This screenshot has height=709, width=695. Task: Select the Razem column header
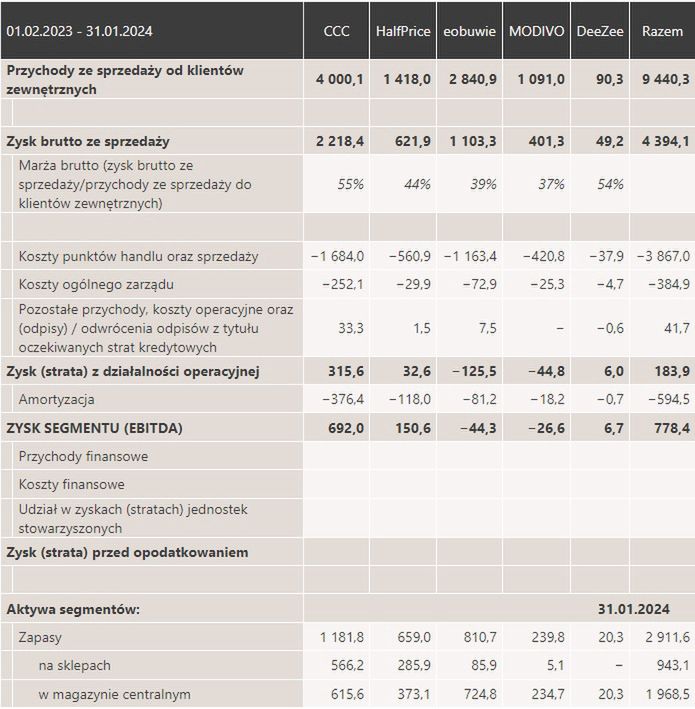(x=662, y=31)
